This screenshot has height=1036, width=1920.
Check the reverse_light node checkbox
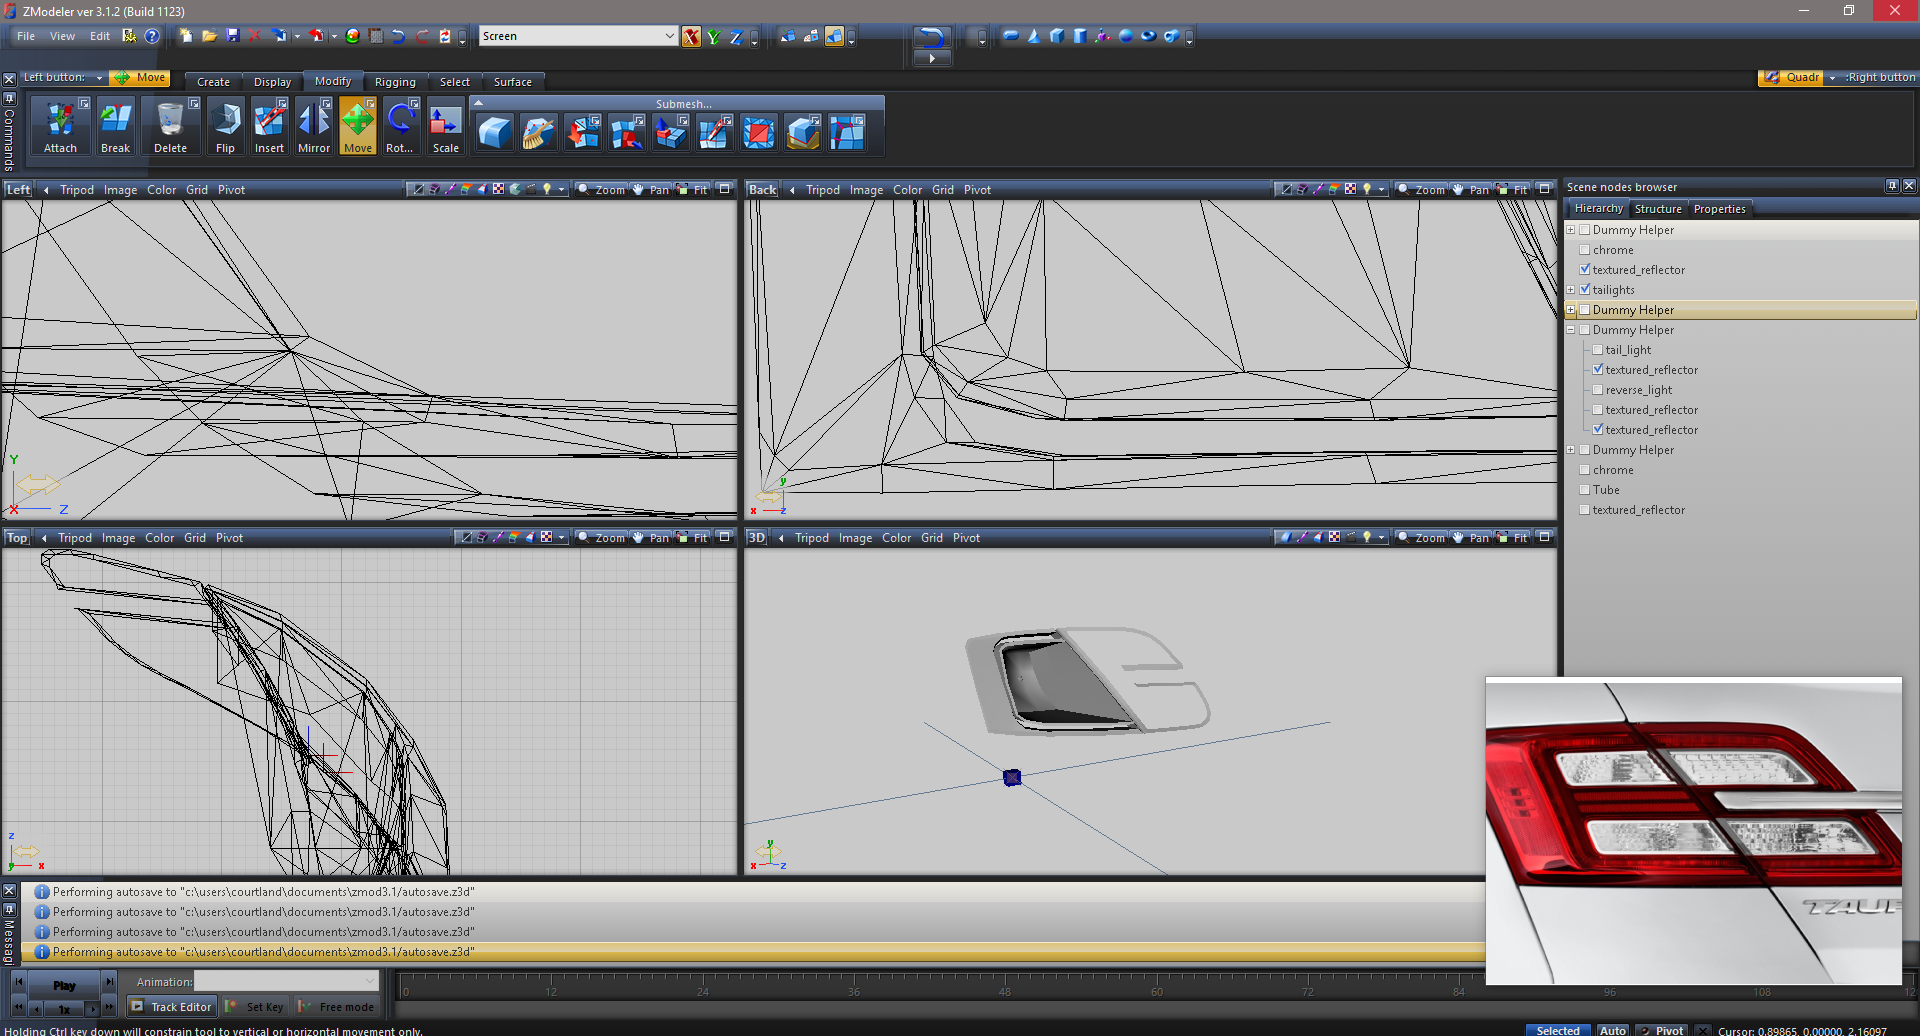coord(1598,390)
